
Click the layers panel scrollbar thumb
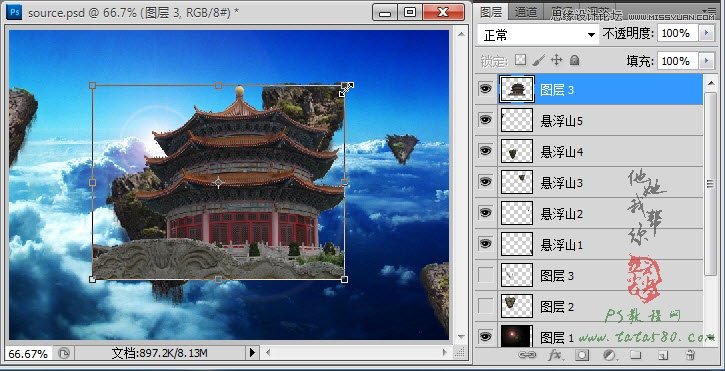[710, 184]
